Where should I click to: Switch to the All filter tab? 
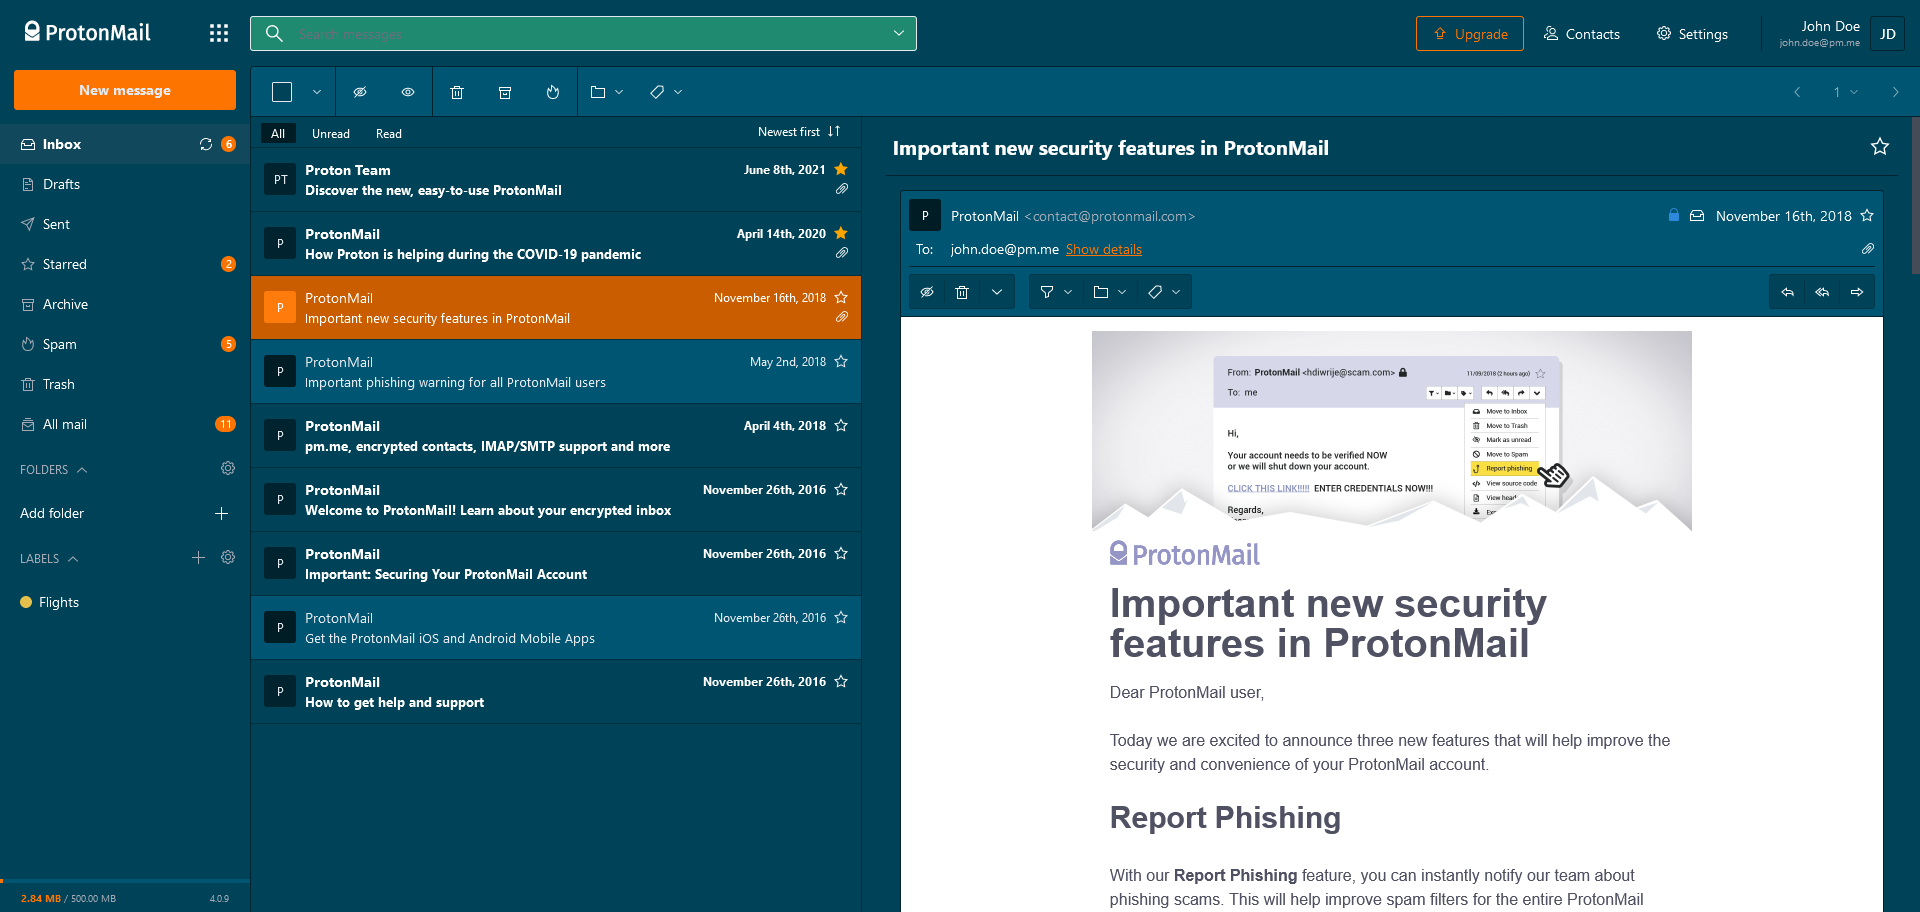click(x=278, y=133)
